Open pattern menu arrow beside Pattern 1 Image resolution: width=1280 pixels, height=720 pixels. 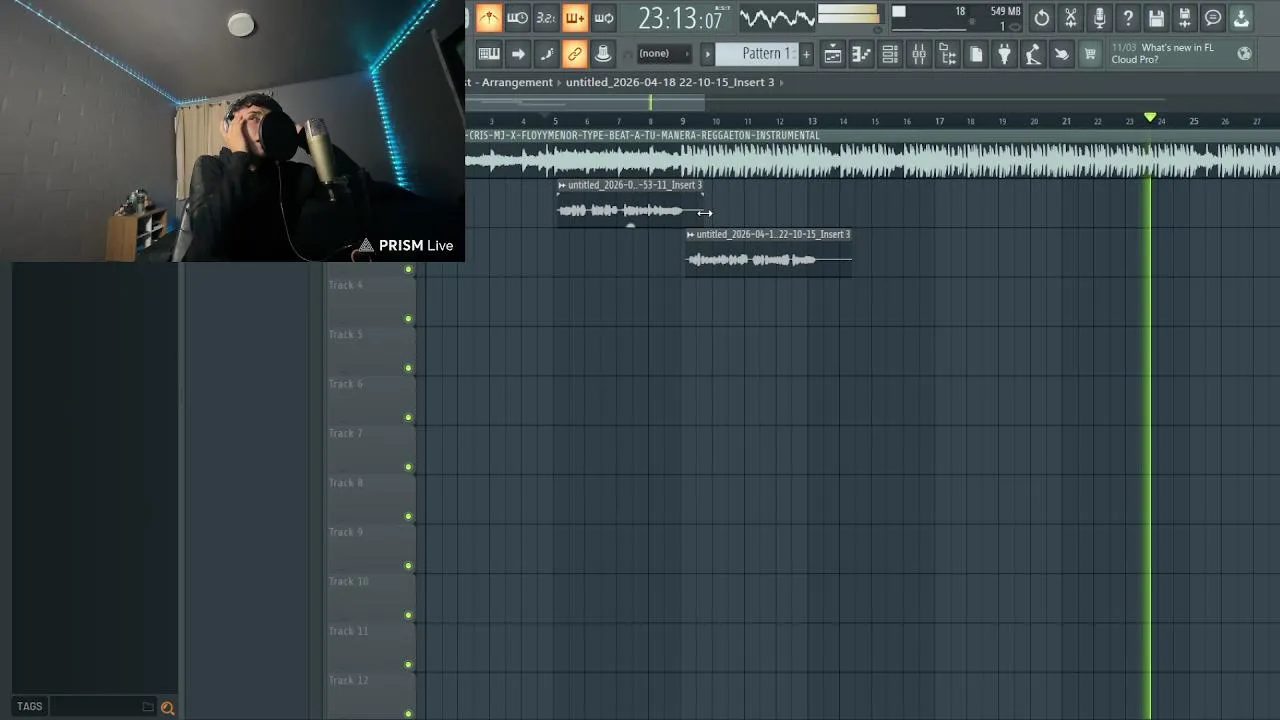708,54
